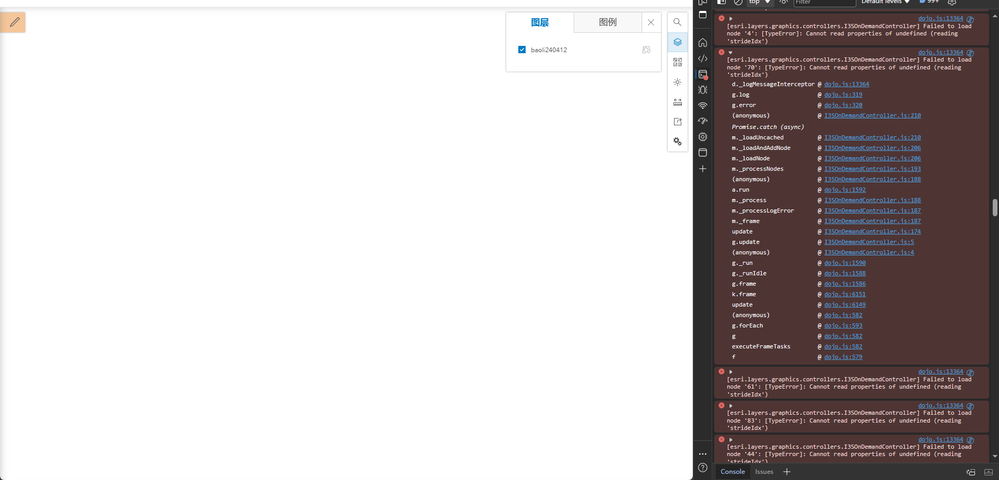This screenshot has width=999, height=480.
Task: Open the basemap gallery grid icon
Action: click(x=677, y=62)
